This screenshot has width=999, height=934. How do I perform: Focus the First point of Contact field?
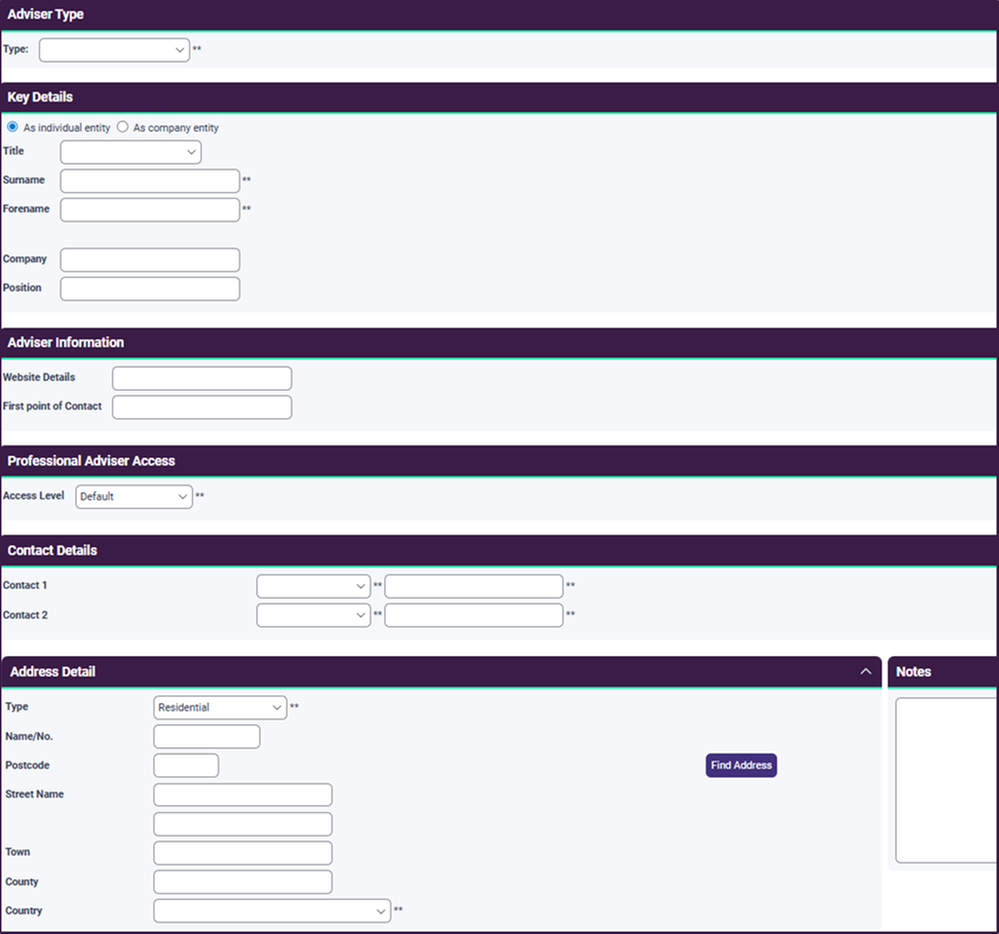pos(202,407)
